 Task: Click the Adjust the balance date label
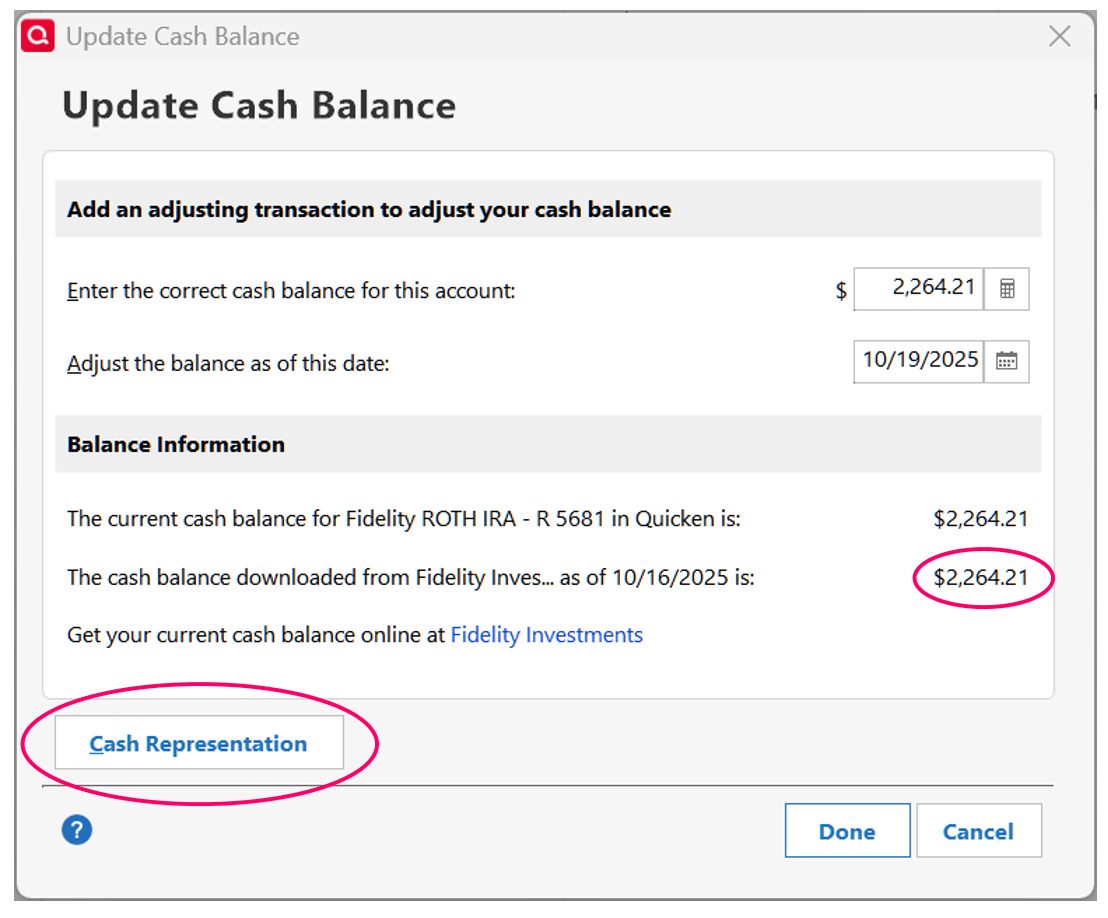coord(228,363)
